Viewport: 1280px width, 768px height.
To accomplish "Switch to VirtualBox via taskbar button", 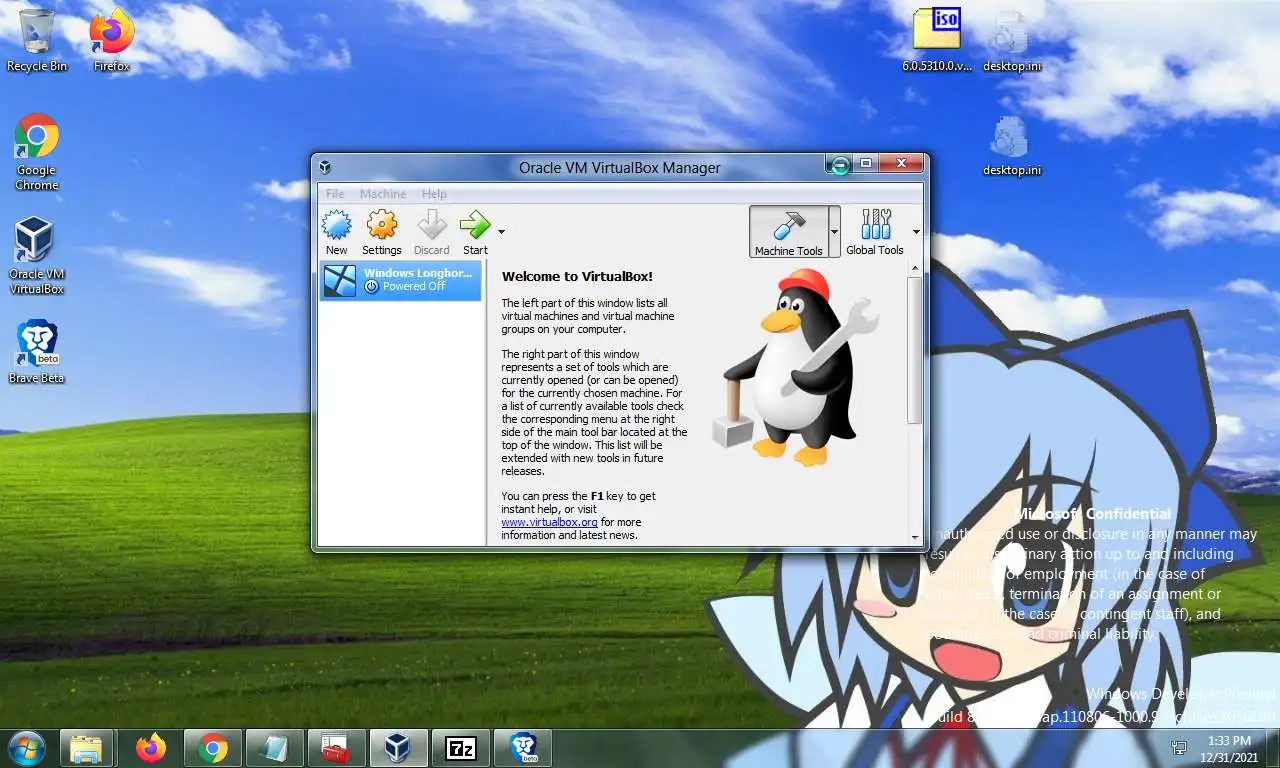I will (x=399, y=747).
